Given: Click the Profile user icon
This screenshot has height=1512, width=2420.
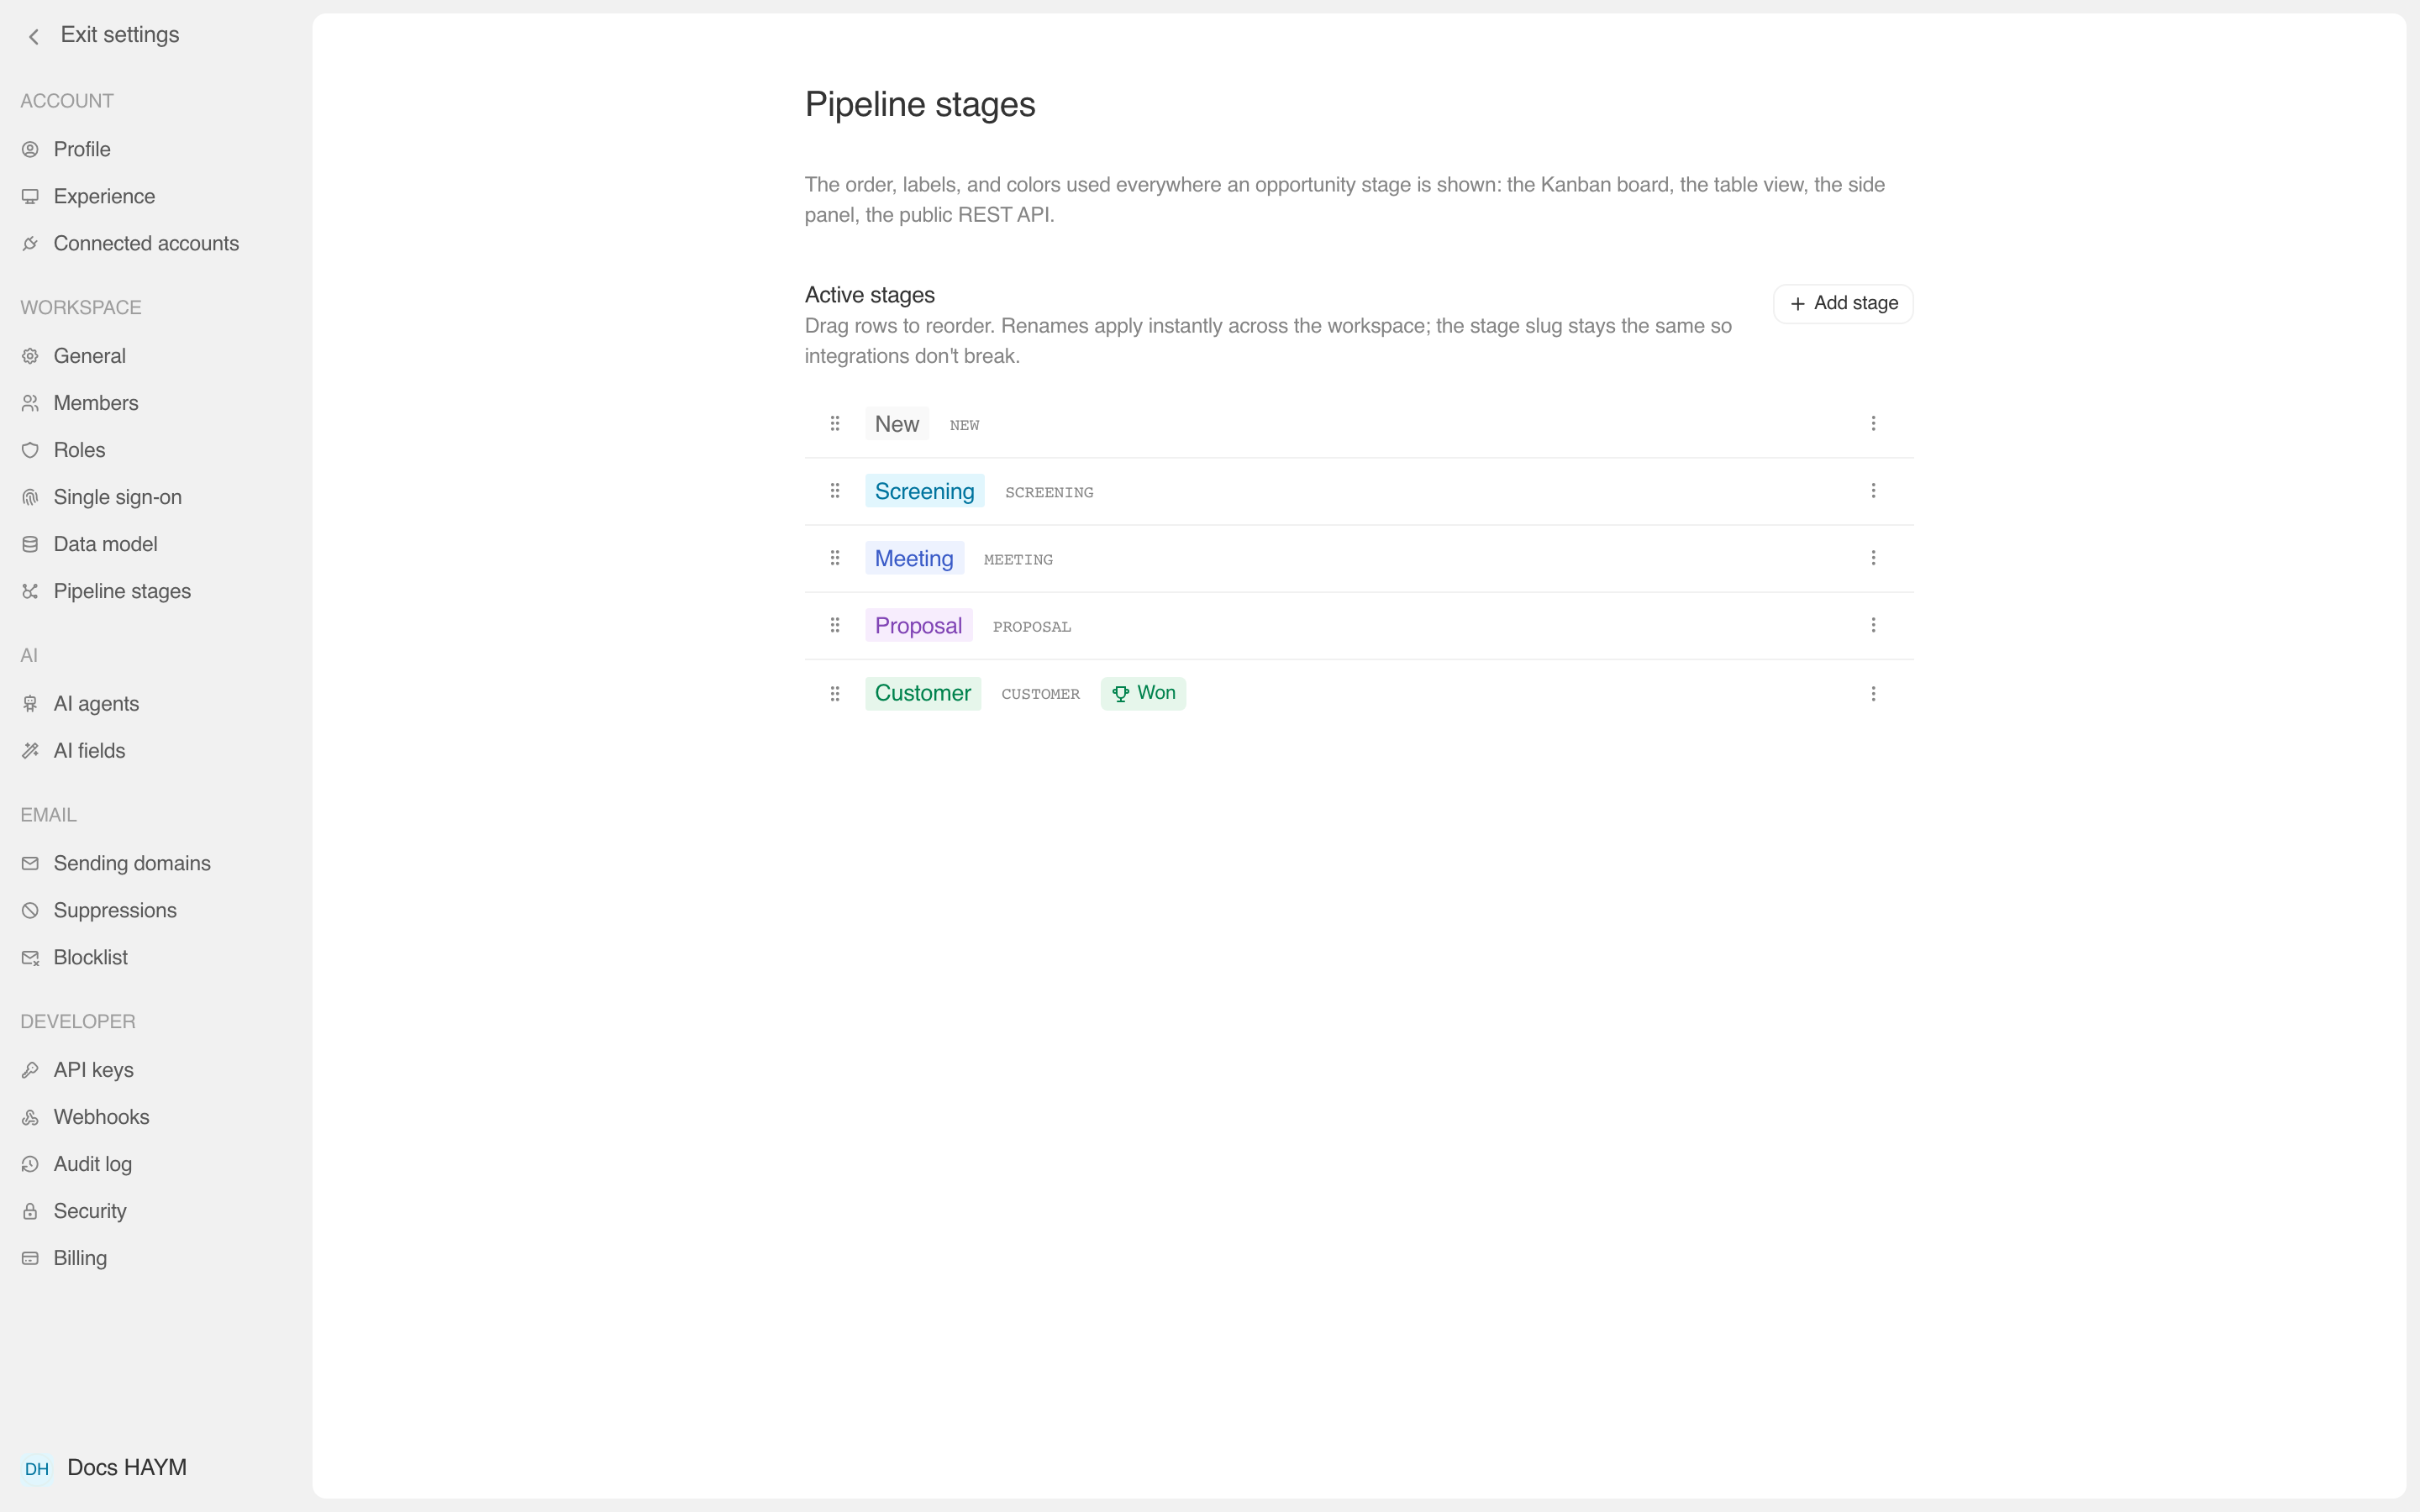Looking at the screenshot, I should (30, 149).
